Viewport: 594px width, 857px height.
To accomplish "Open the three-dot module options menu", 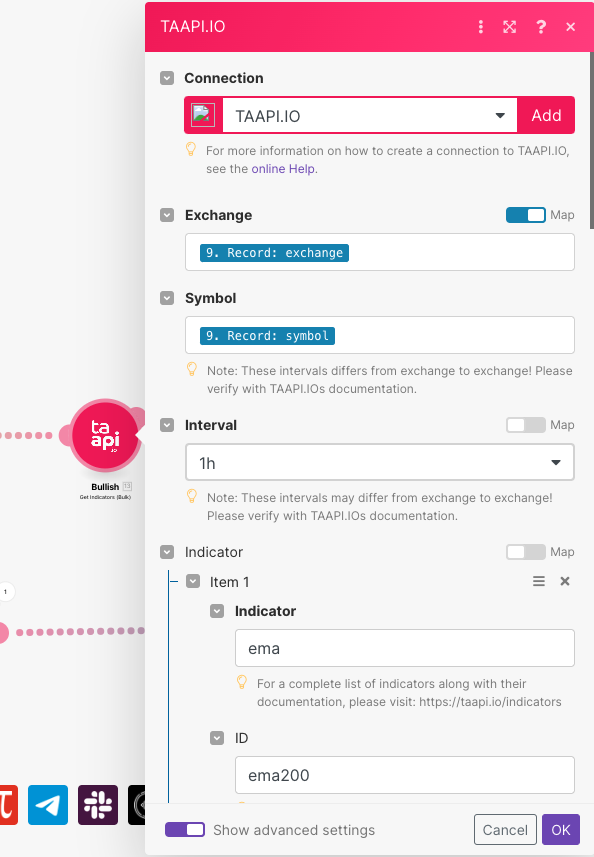I will tap(480, 27).
